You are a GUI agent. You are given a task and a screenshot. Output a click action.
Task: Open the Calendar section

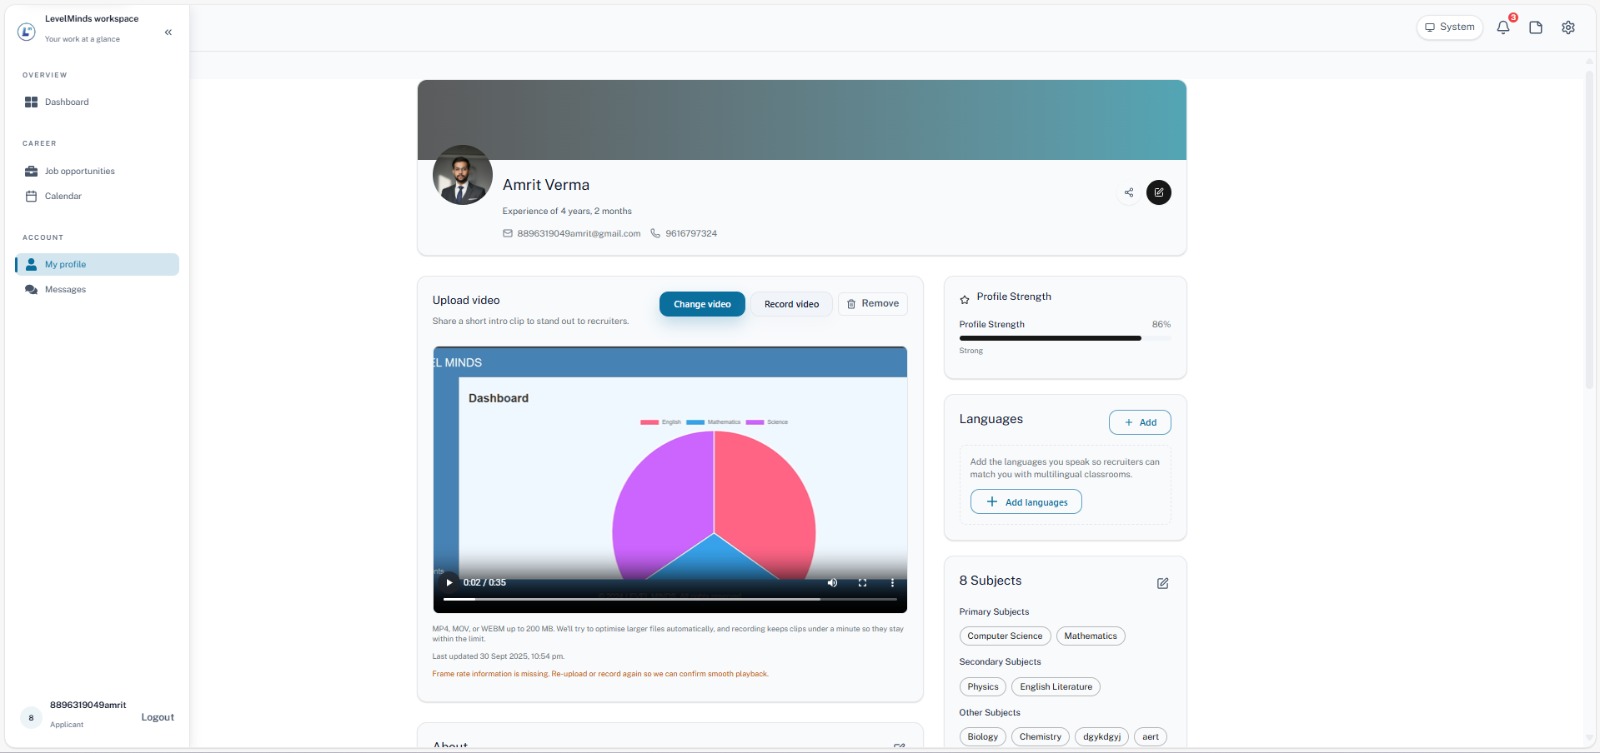click(97, 196)
